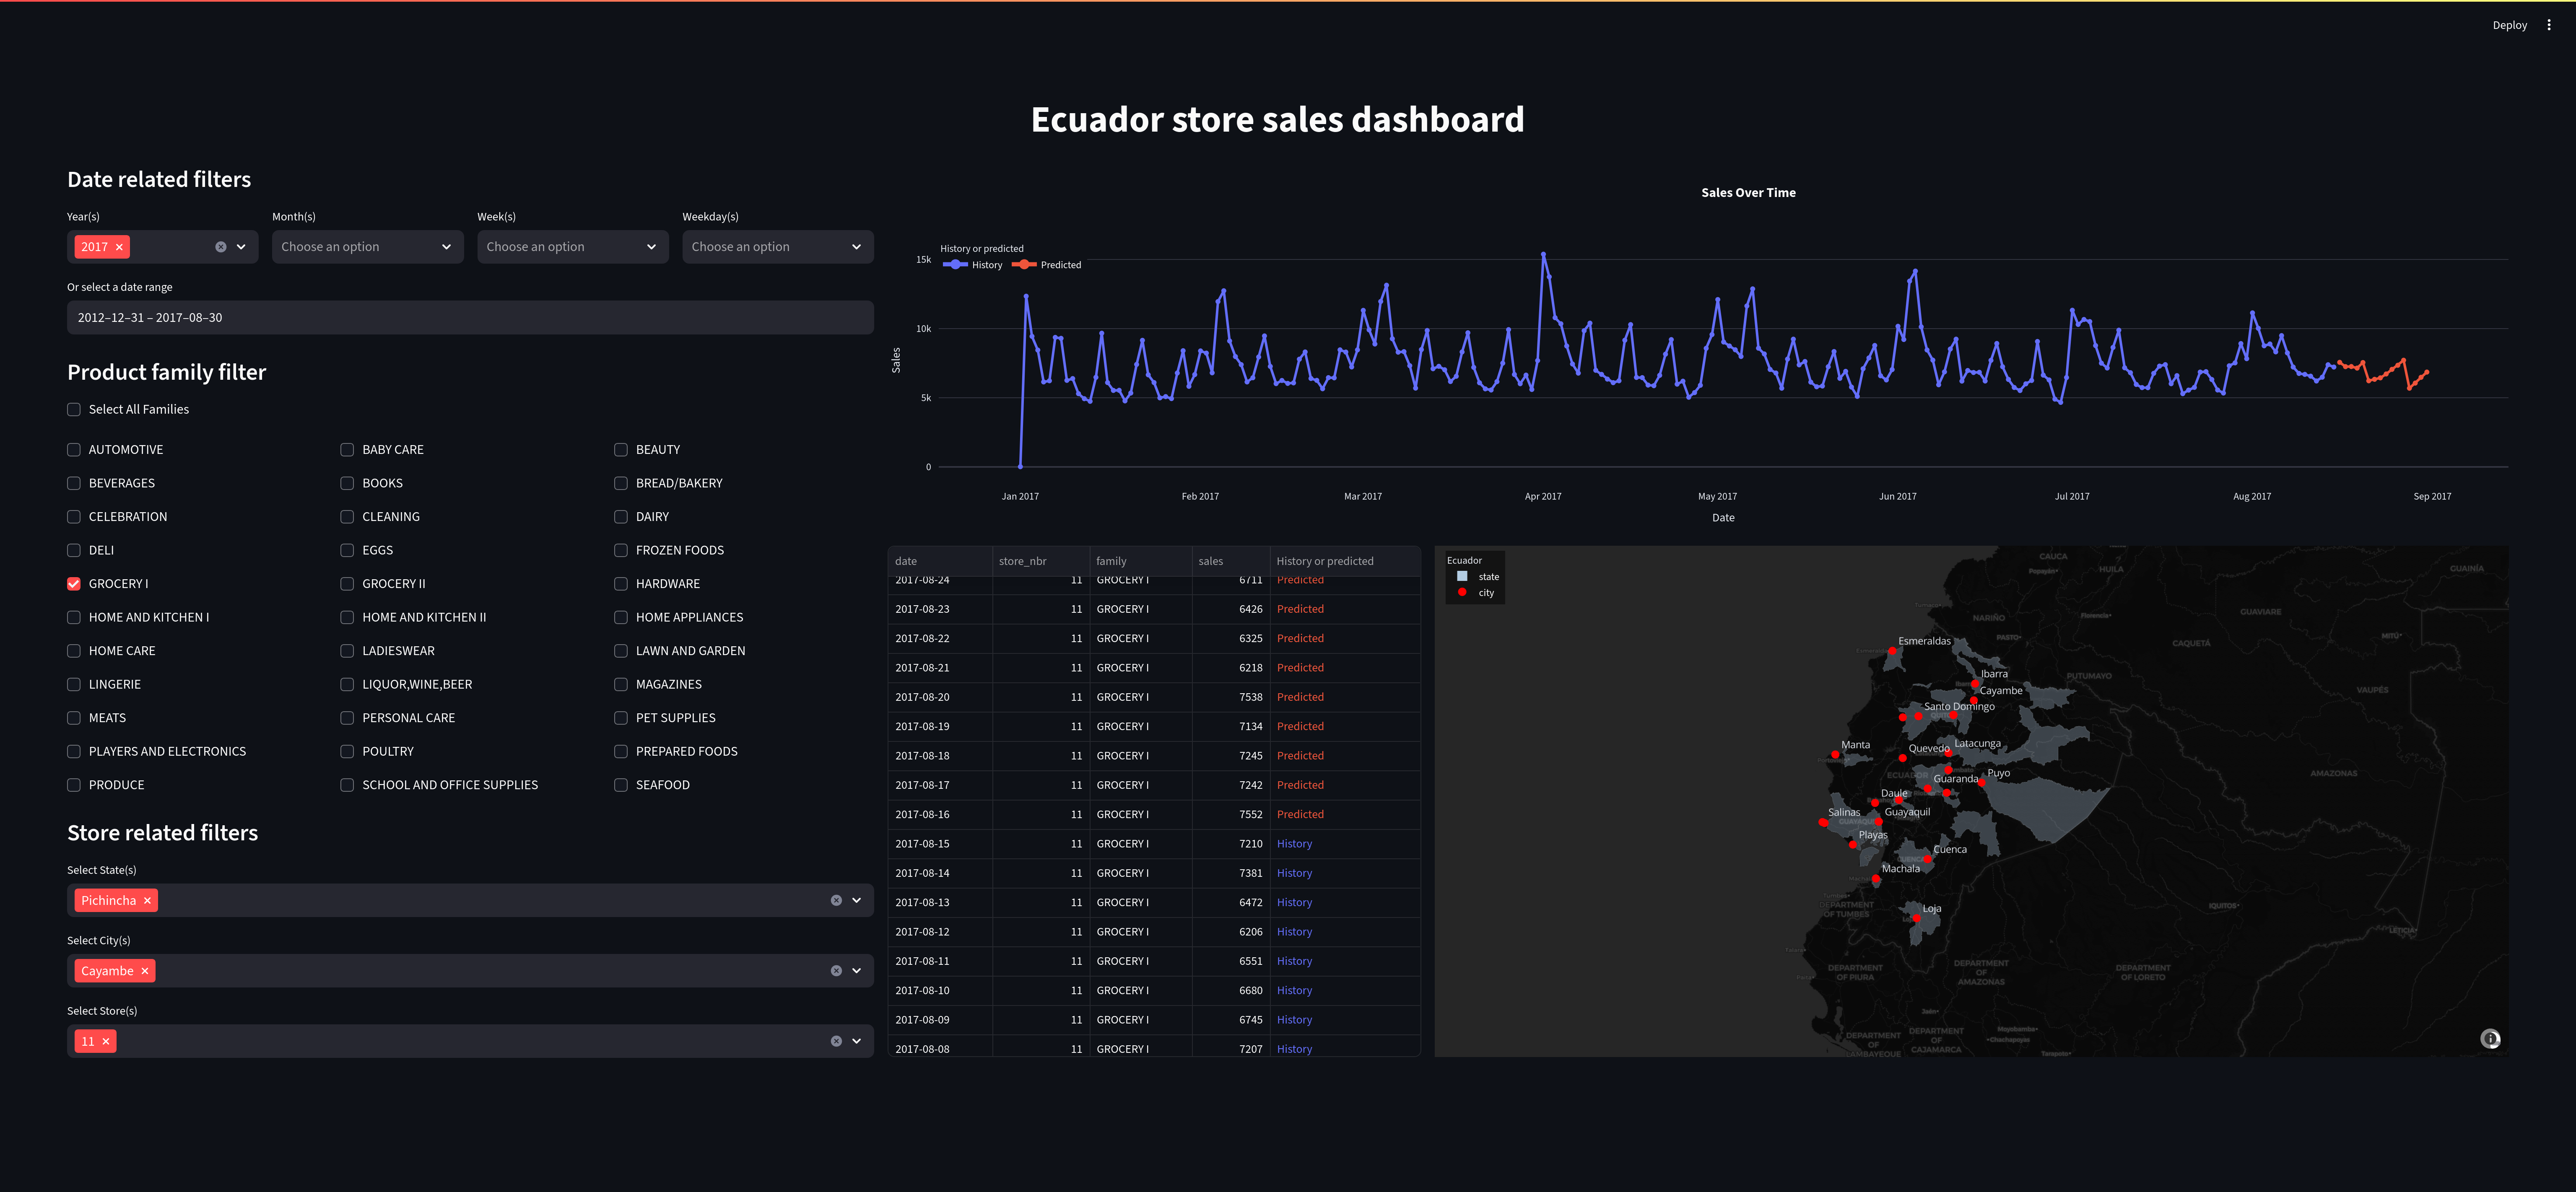Toggle the BEAUTY checkbox
The height and width of the screenshot is (1192, 2576).
tap(621, 450)
